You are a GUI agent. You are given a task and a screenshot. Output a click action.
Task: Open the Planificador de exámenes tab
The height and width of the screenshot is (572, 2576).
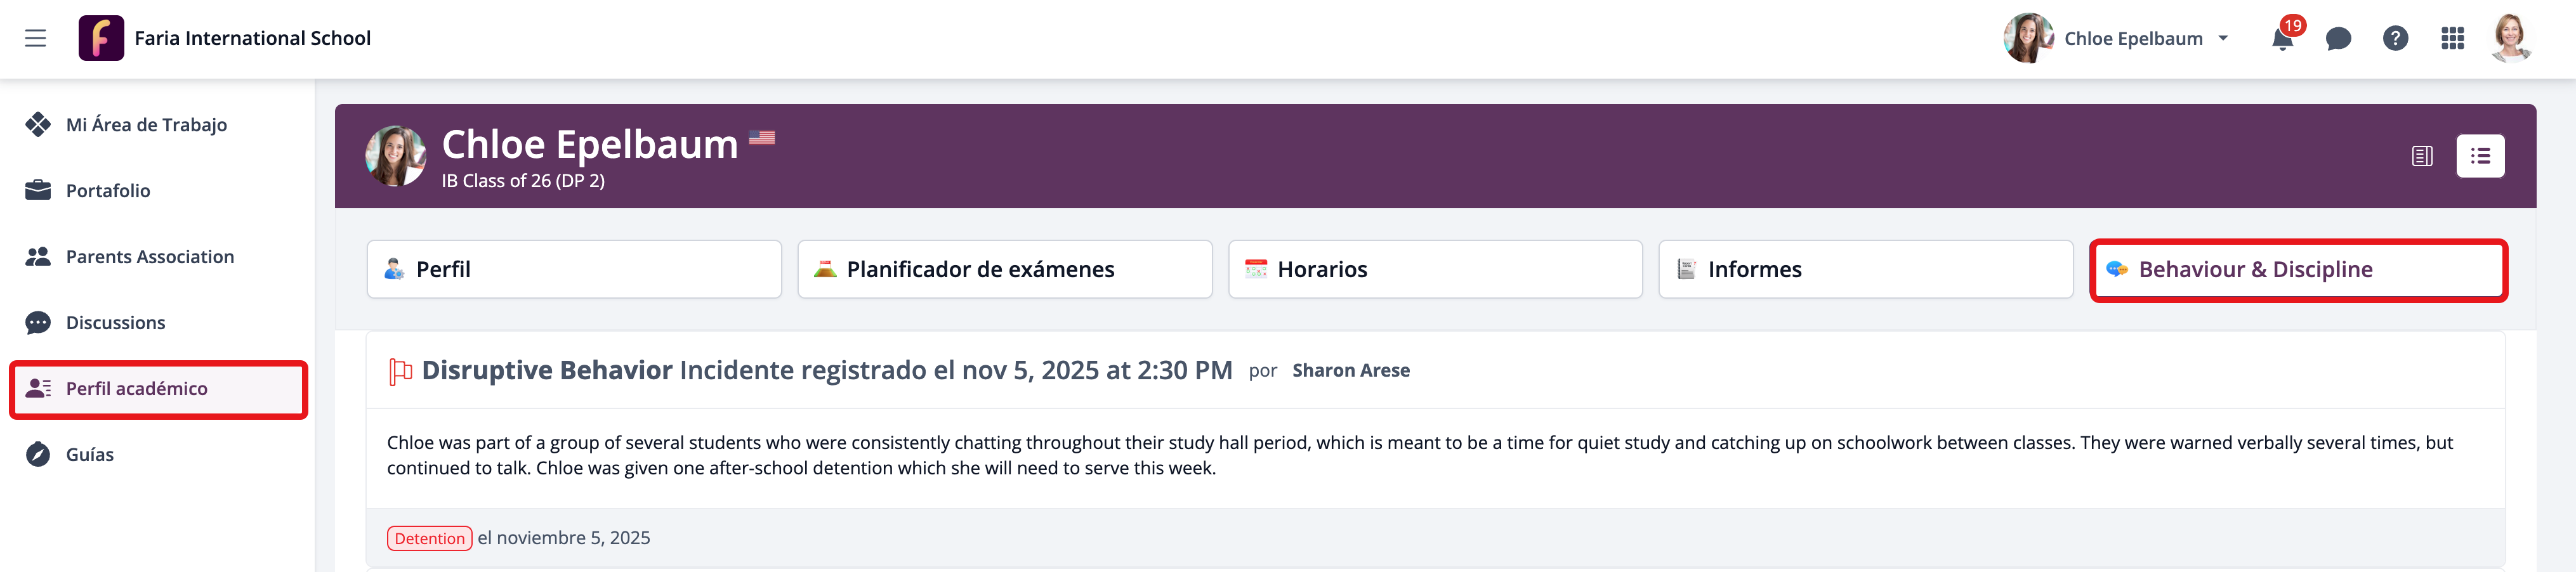point(1004,269)
